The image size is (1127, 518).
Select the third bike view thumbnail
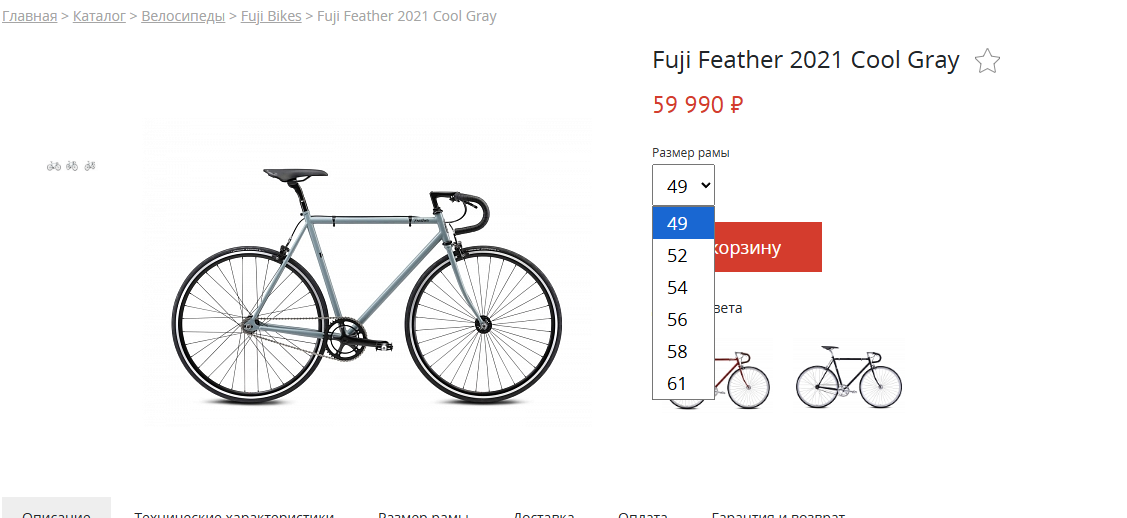click(x=90, y=166)
